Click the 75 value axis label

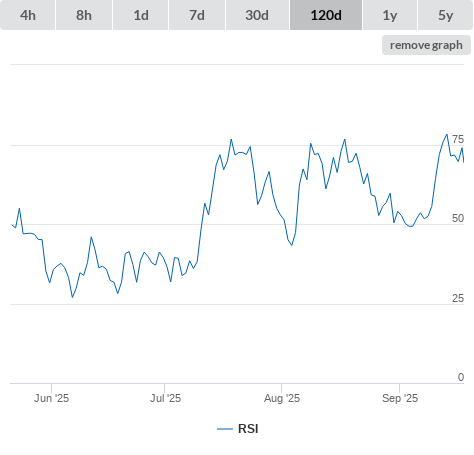point(458,139)
